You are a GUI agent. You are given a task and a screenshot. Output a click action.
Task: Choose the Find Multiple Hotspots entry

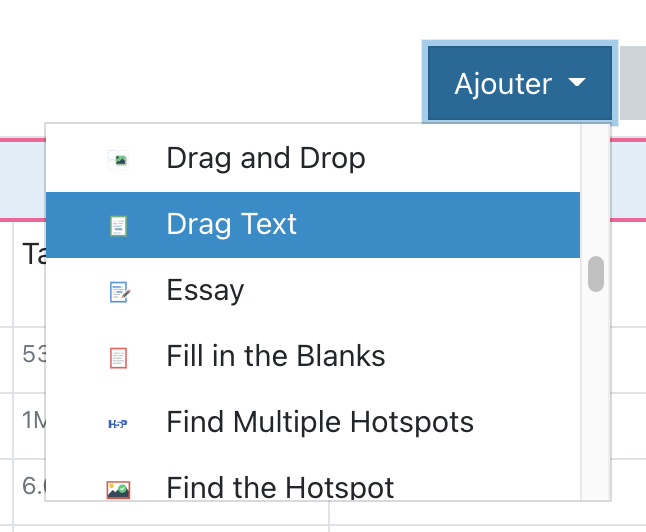point(320,423)
